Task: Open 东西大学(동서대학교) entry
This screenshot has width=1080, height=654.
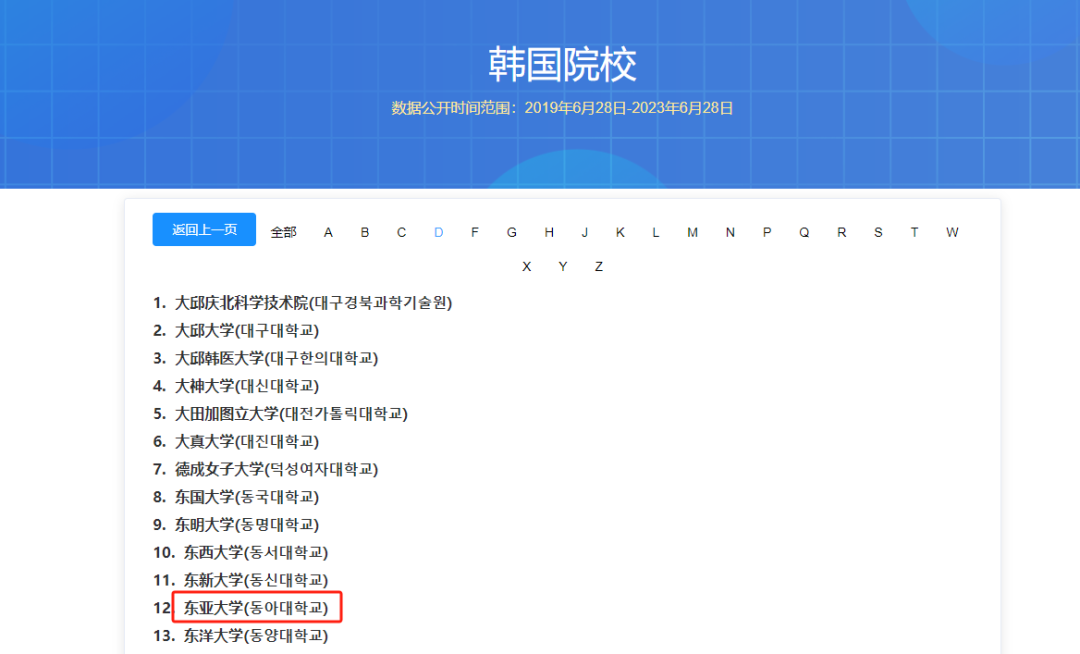Action: click(256, 552)
